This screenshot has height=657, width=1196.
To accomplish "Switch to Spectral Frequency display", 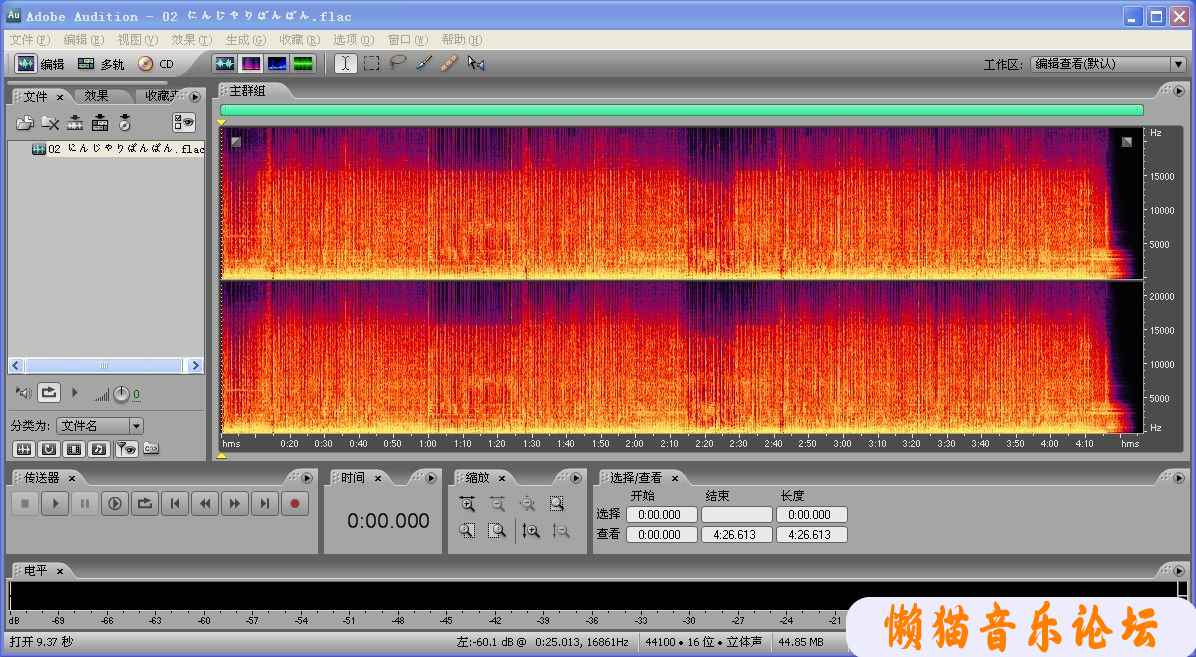I will click(251, 64).
